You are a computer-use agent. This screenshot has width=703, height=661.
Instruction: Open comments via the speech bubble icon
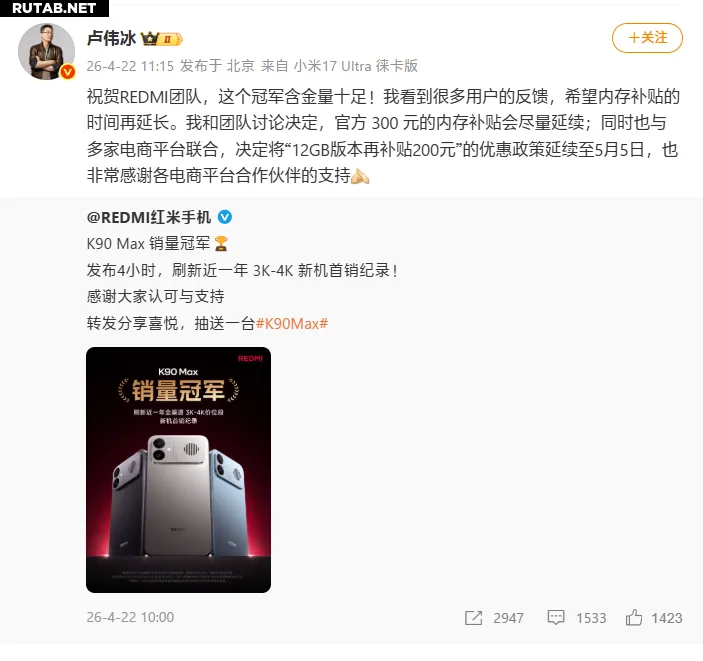(x=555, y=618)
